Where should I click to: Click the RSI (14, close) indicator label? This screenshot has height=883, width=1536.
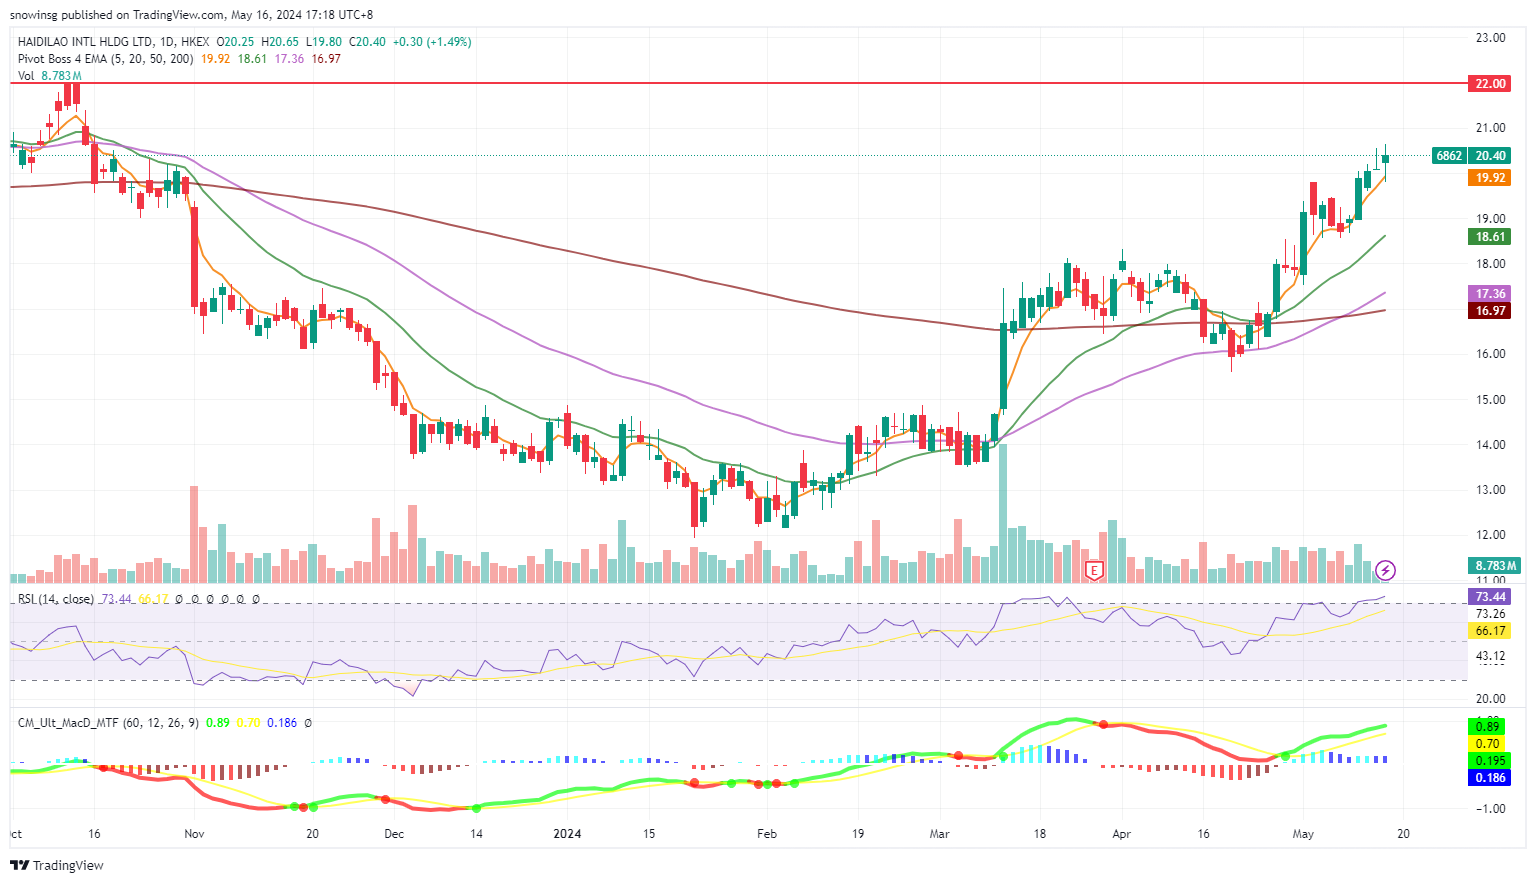(x=56, y=599)
